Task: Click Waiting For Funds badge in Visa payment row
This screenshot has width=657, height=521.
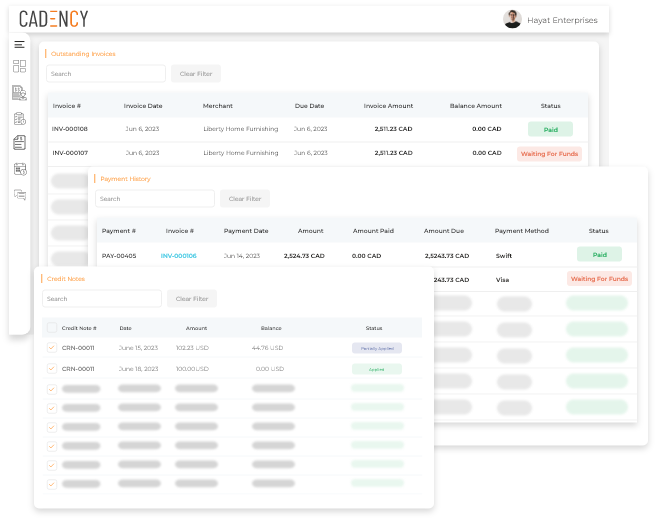Action: point(599,279)
